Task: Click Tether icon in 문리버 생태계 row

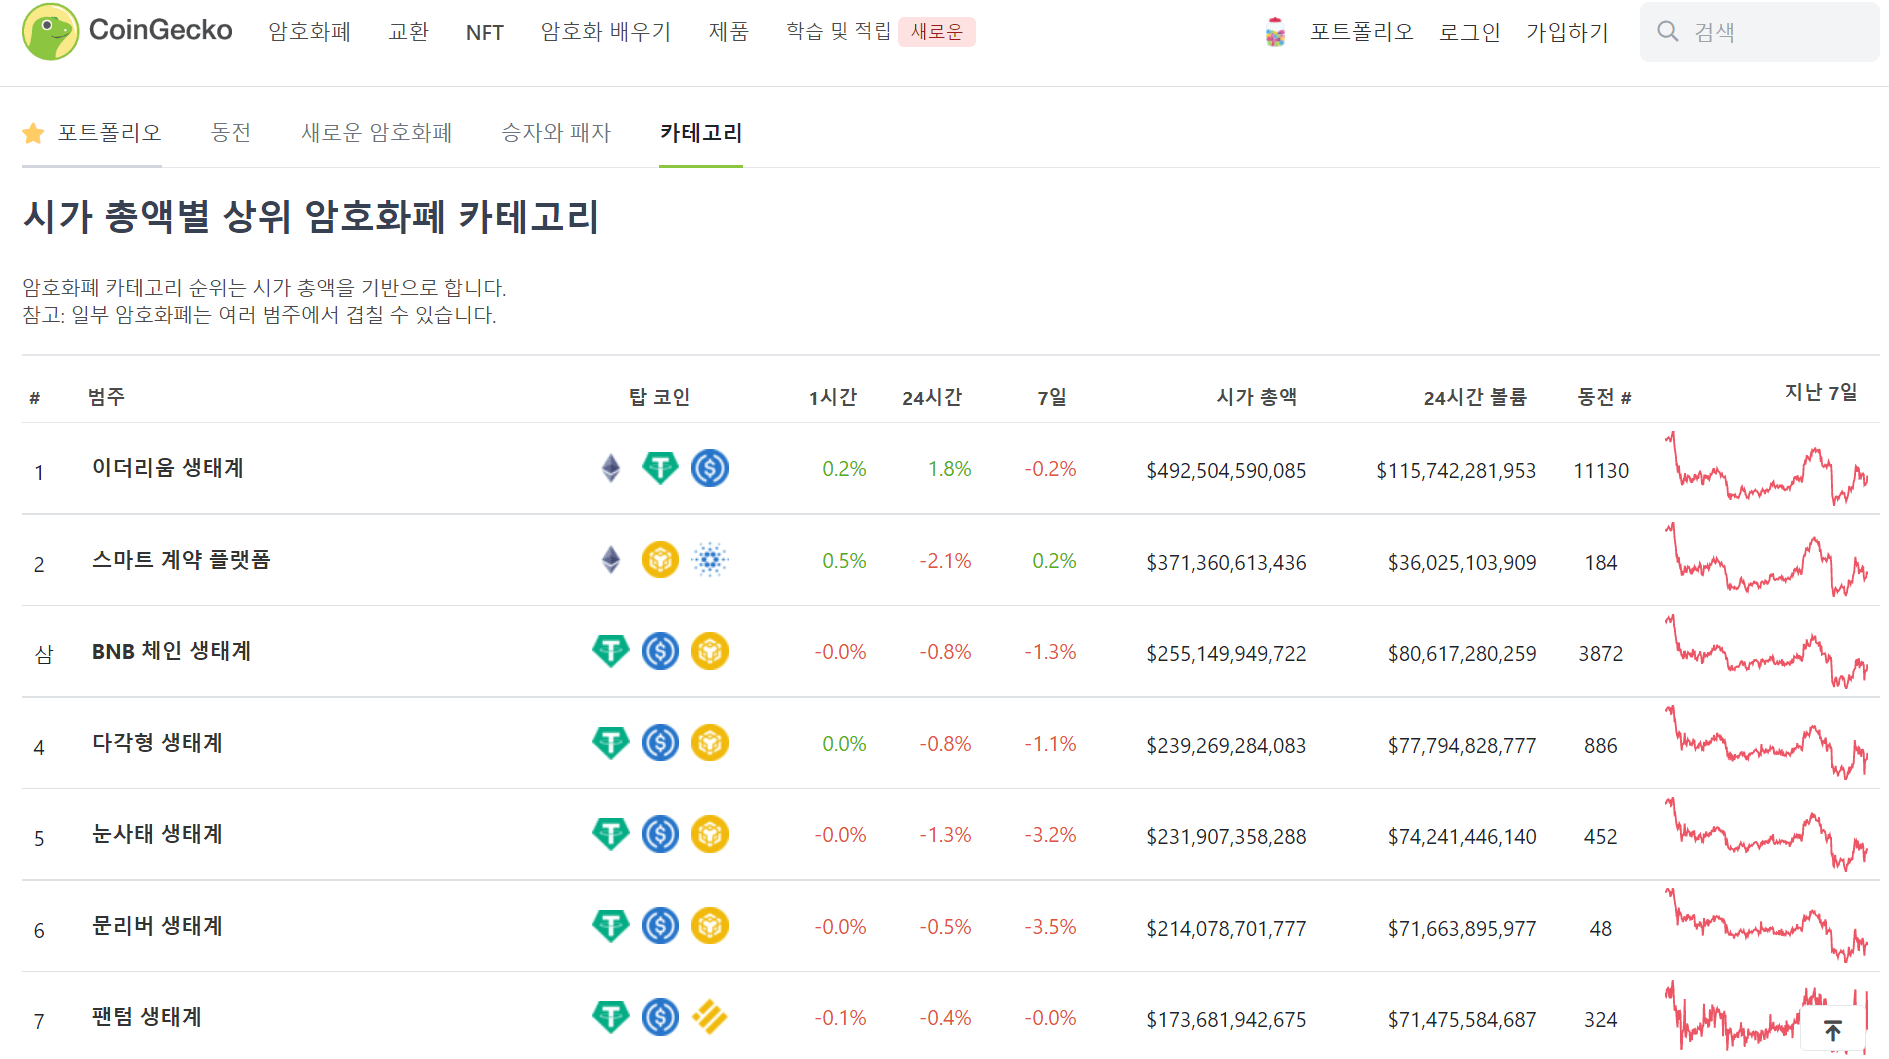Action: (610, 926)
